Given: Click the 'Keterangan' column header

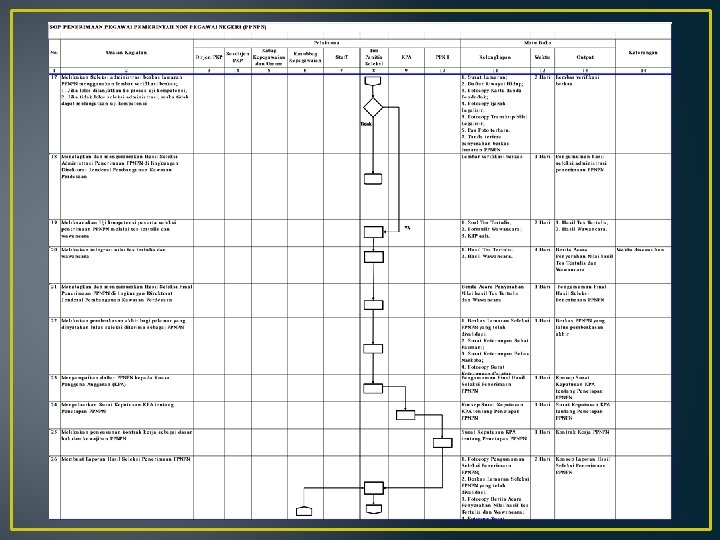Looking at the screenshot, I should (643, 53).
